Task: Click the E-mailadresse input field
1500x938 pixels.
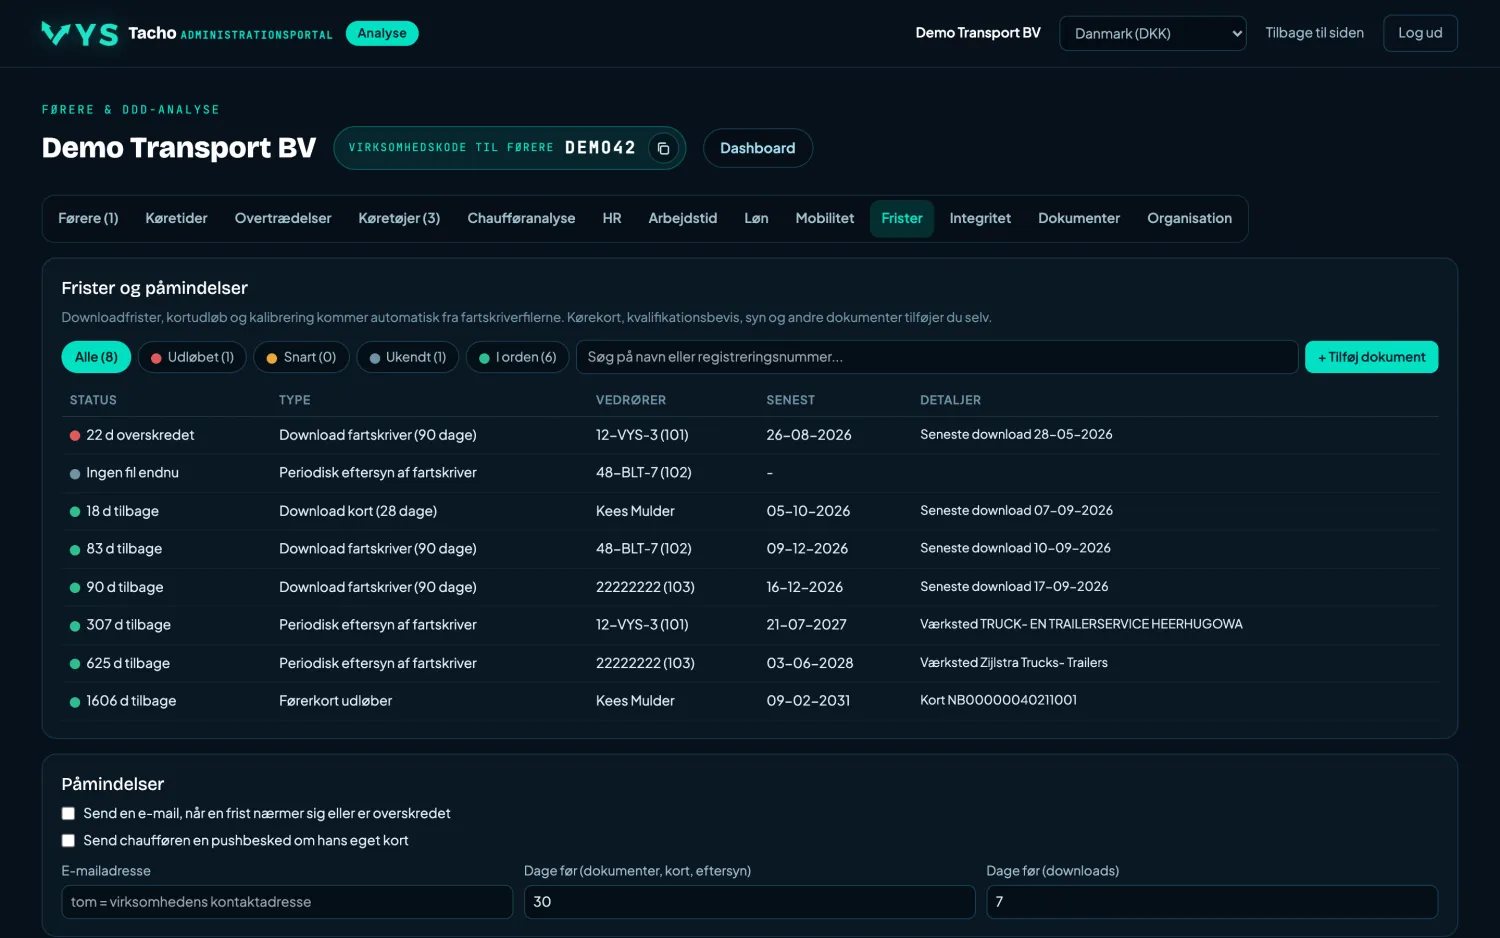Action: click(287, 902)
